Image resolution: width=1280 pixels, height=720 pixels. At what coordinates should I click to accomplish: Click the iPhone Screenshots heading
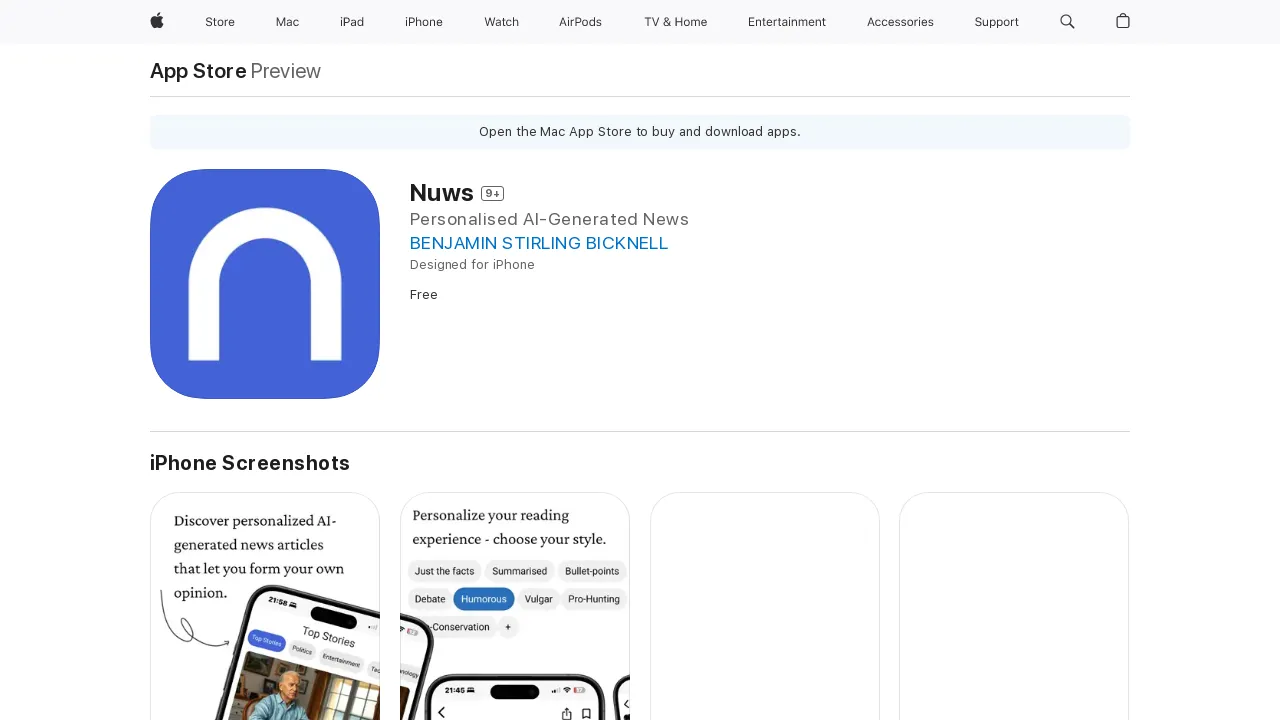tap(250, 463)
